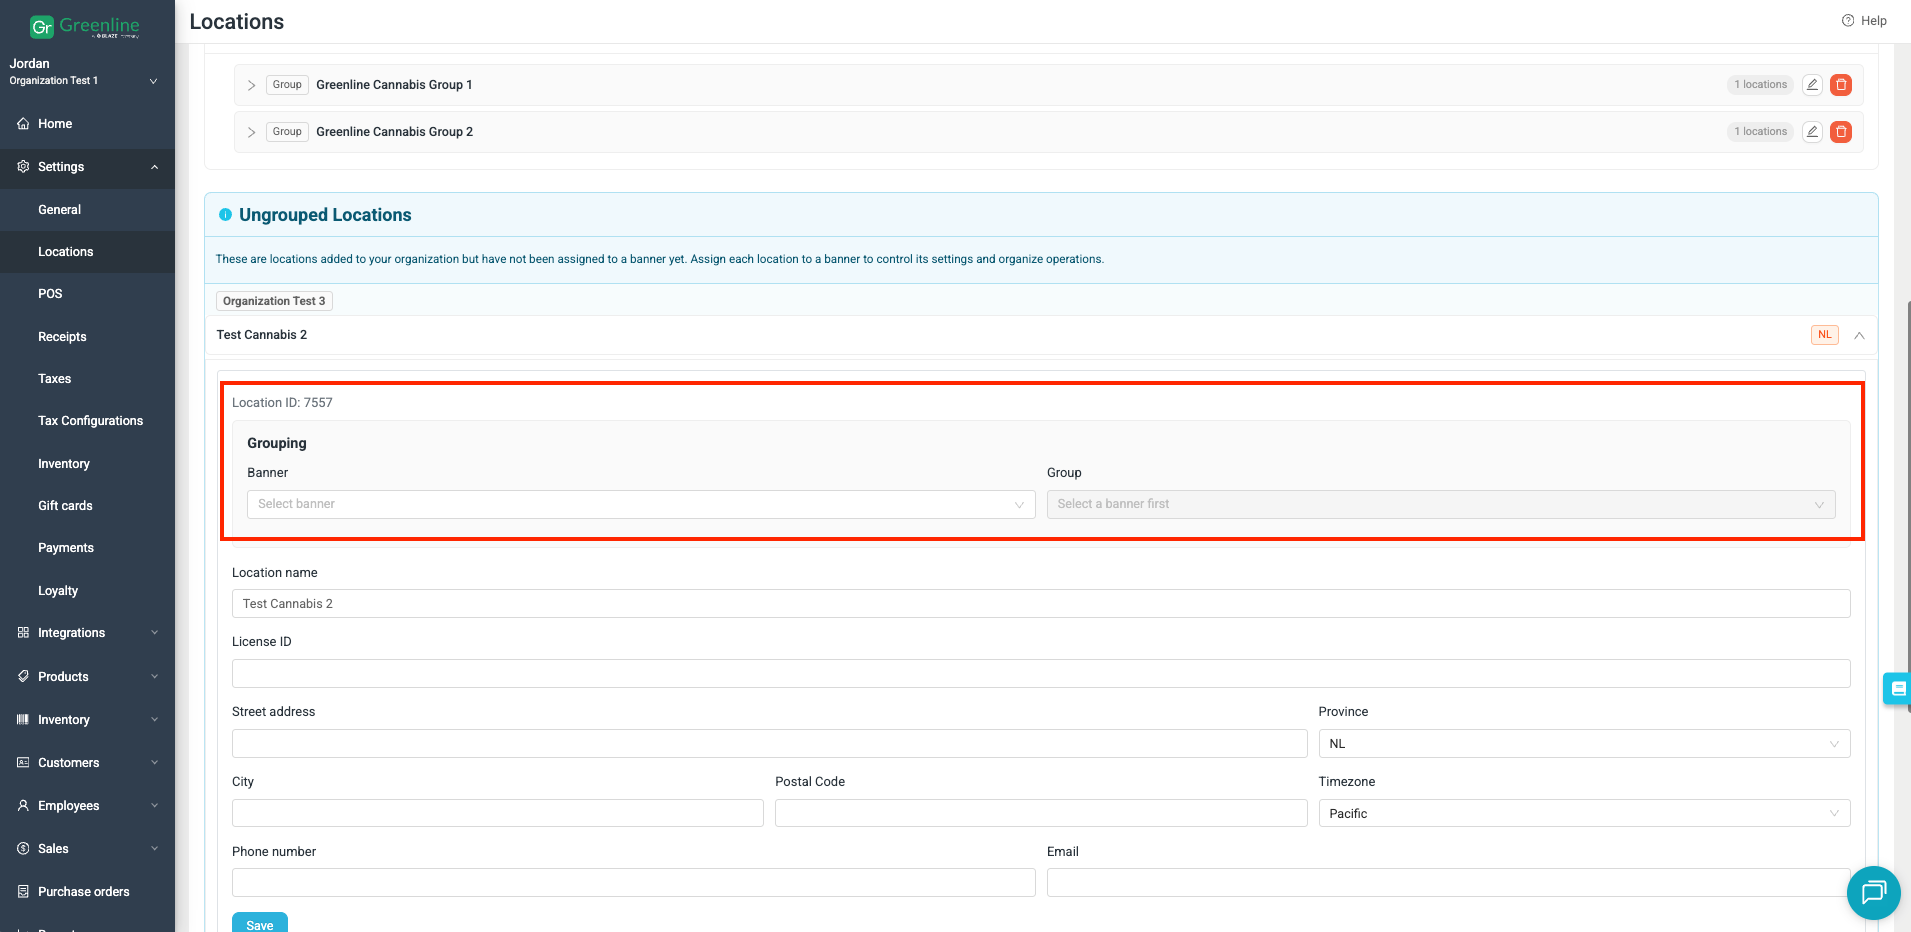Click the Customers card icon

pyautogui.click(x=23, y=763)
